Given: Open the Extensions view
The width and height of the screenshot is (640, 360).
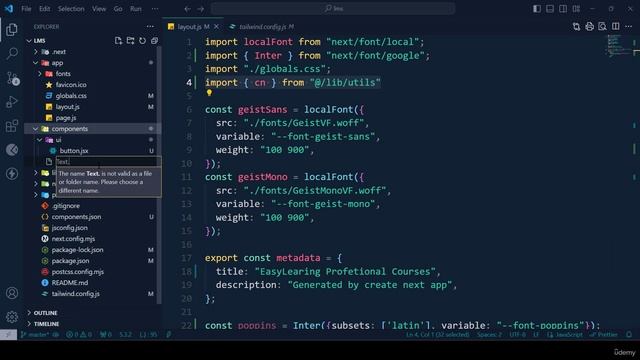Looking at the screenshot, I should pyautogui.click(x=12, y=126).
